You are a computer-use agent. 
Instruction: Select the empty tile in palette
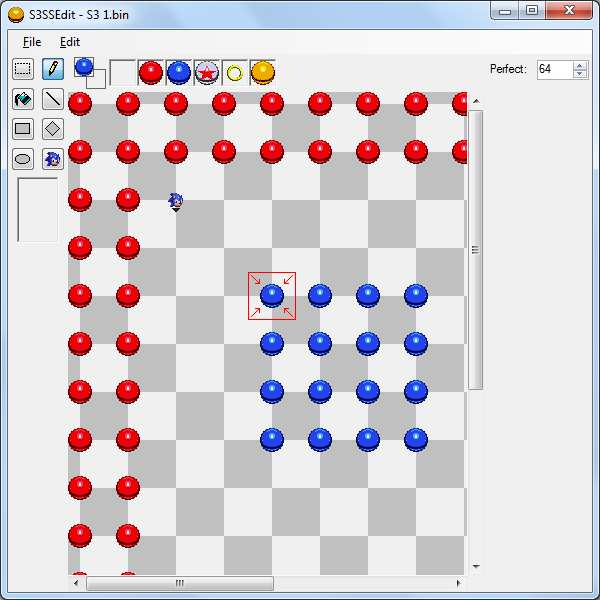(x=122, y=73)
